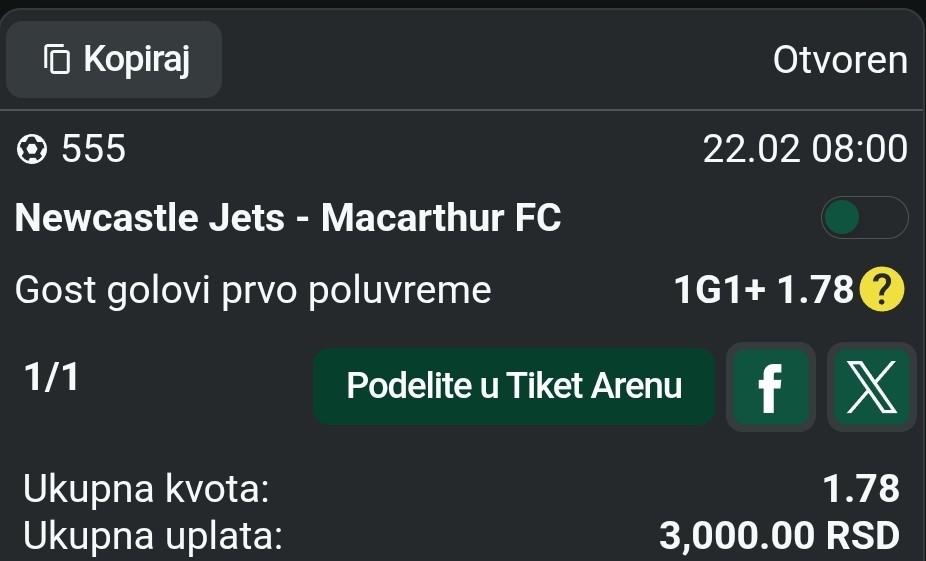Click the match code 555
Screen dimensions: 926x561
click(x=94, y=150)
